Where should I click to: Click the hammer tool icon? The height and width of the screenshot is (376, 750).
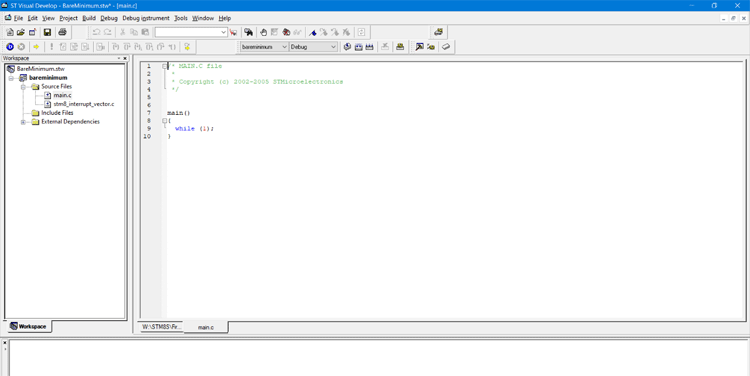pyautogui.click(x=419, y=47)
